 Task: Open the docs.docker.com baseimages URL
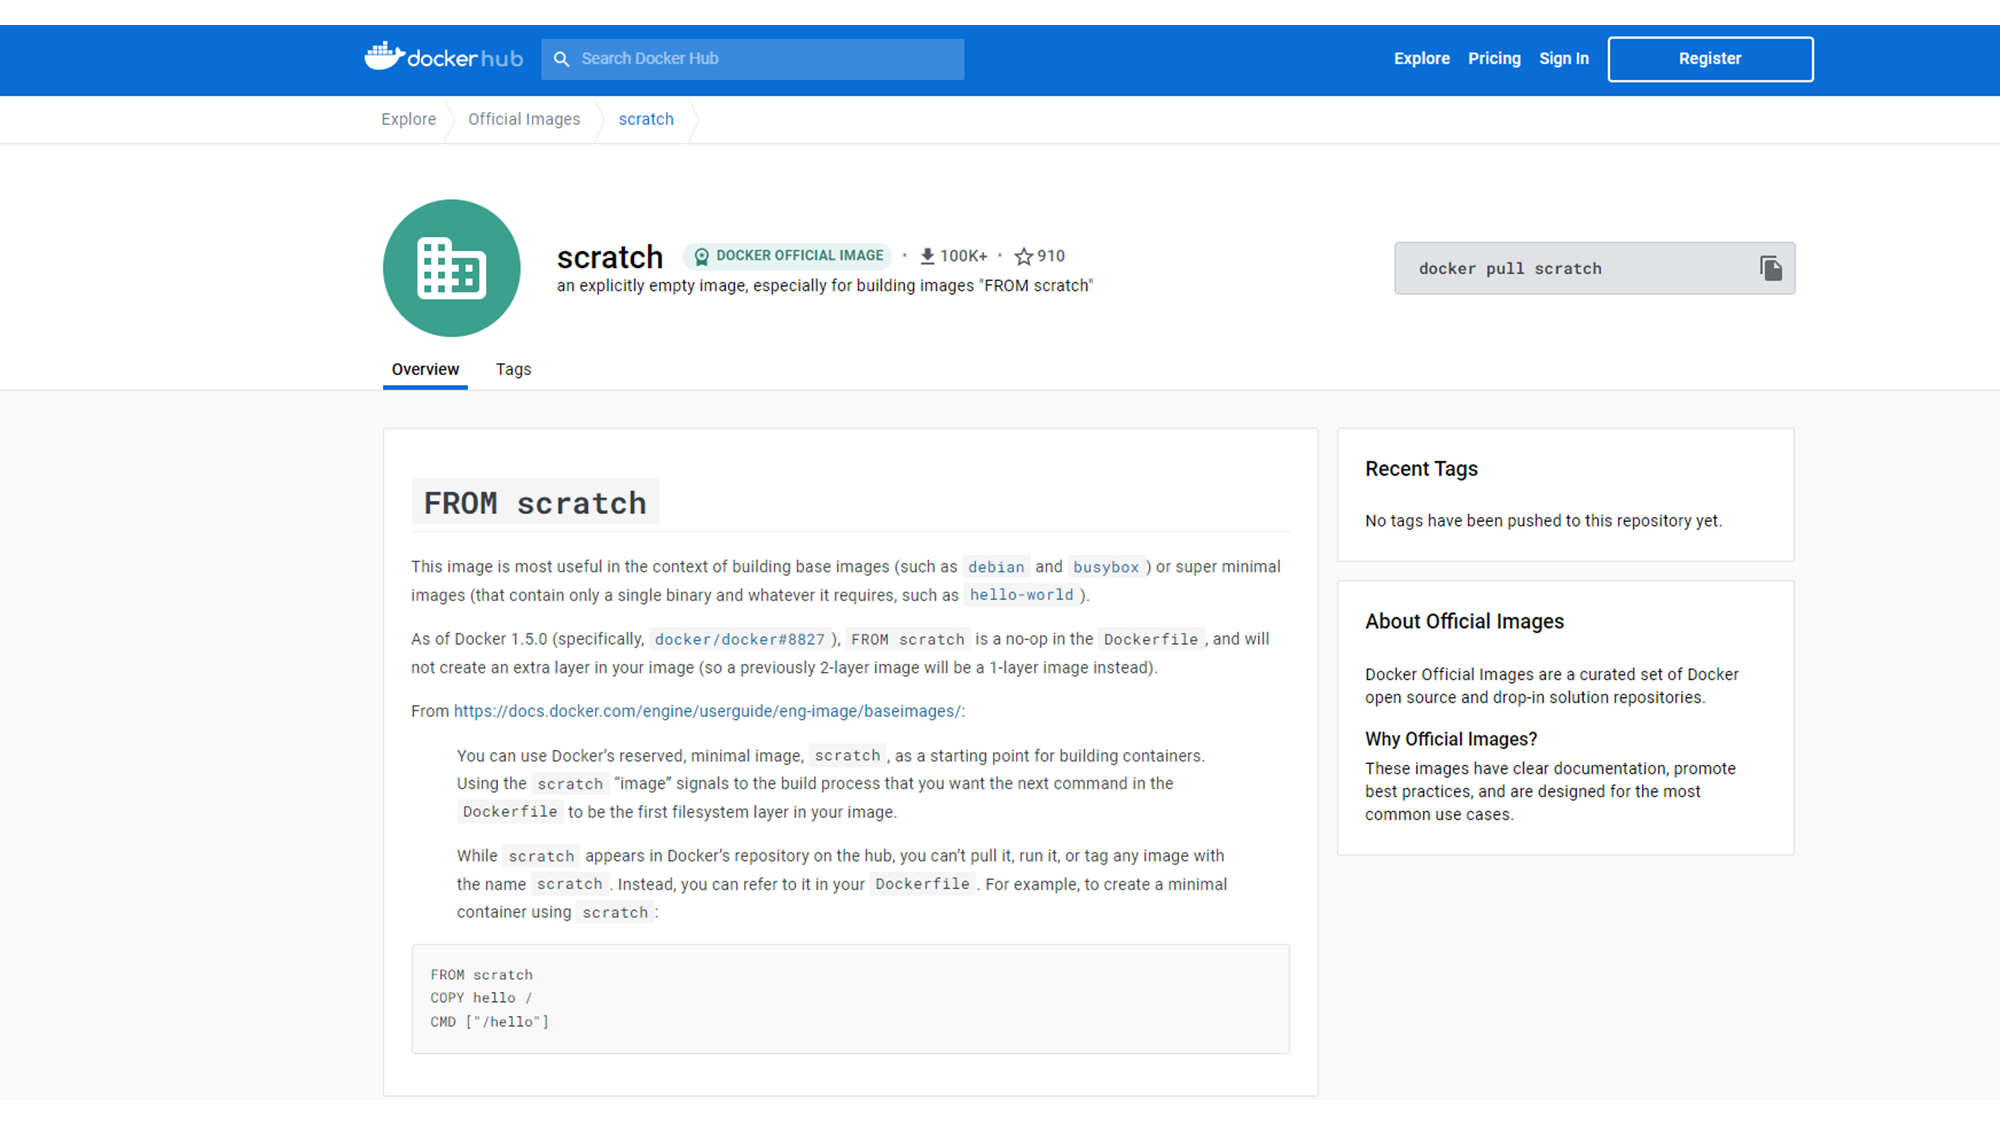click(706, 711)
